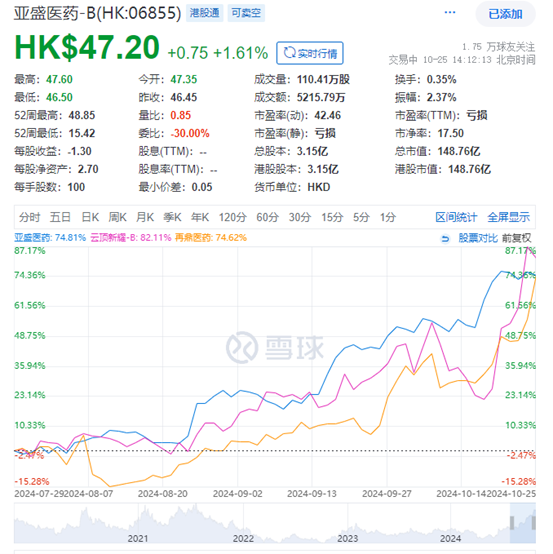
Task: Click 2023 on the overview timeline
Action: coord(348,538)
